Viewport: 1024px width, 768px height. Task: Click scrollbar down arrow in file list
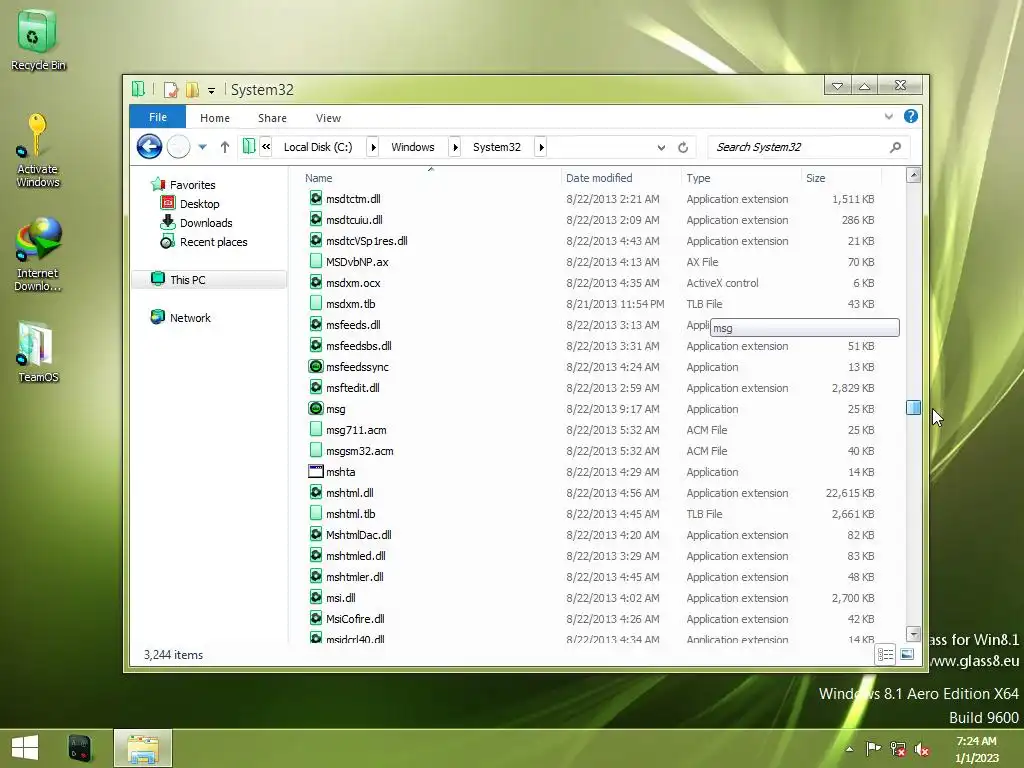pyautogui.click(x=914, y=633)
